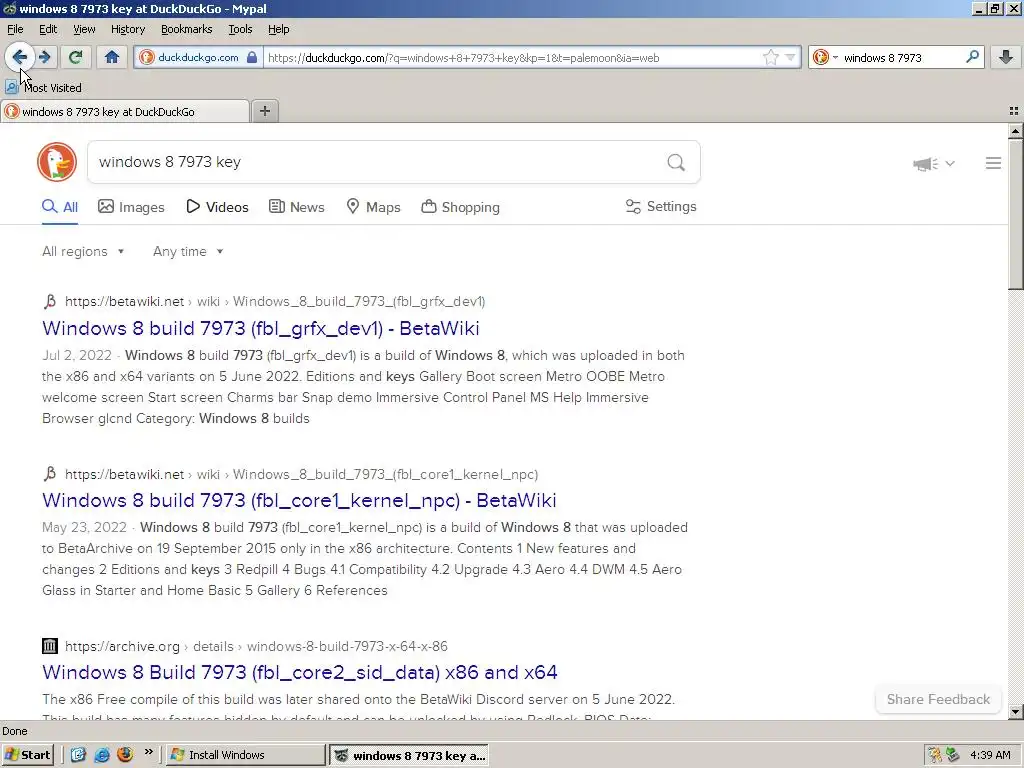Open the View menu

[84, 29]
